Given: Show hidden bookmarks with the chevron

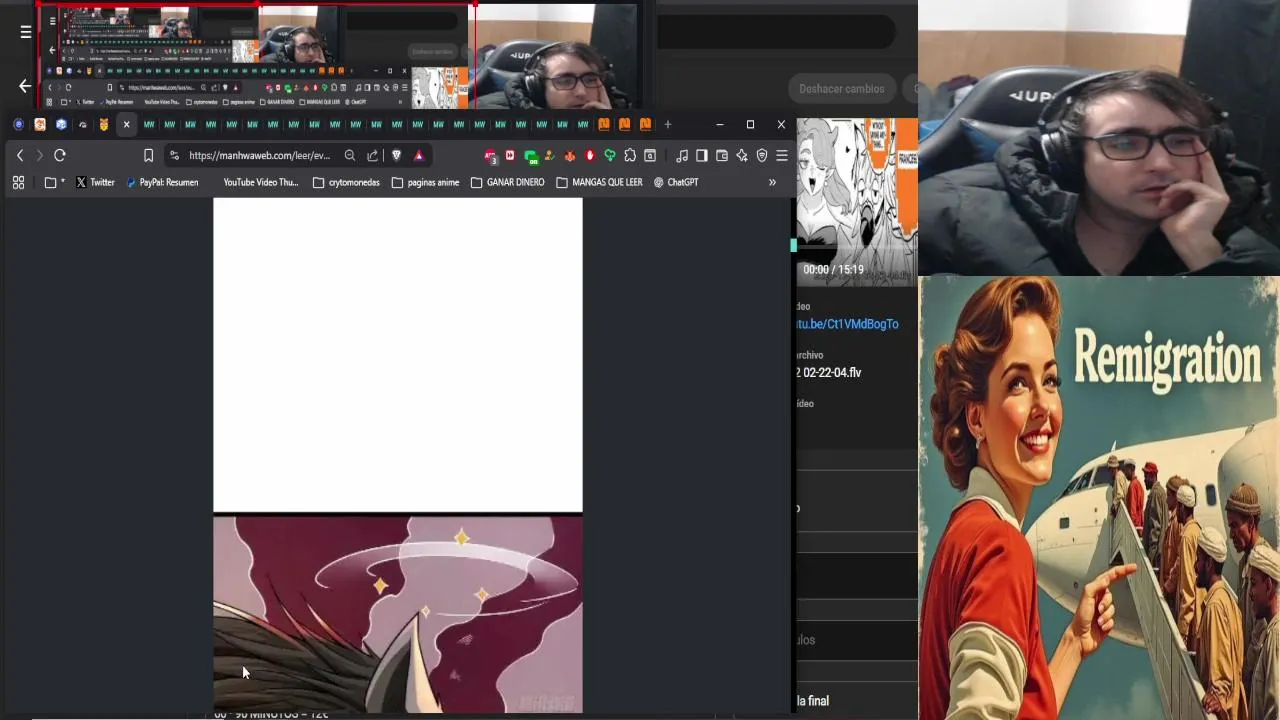Looking at the screenshot, I should [x=772, y=182].
